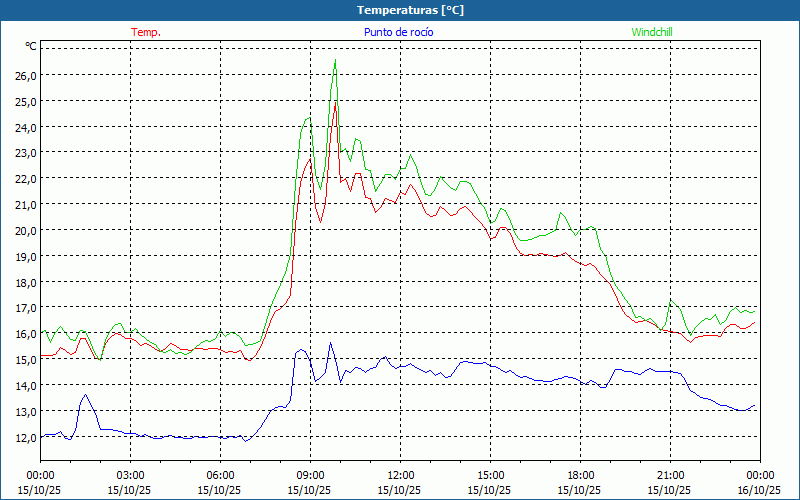The image size is (800, 500).
Task: Click the 03:00 time axis label
Action: [x=130, y=475]
